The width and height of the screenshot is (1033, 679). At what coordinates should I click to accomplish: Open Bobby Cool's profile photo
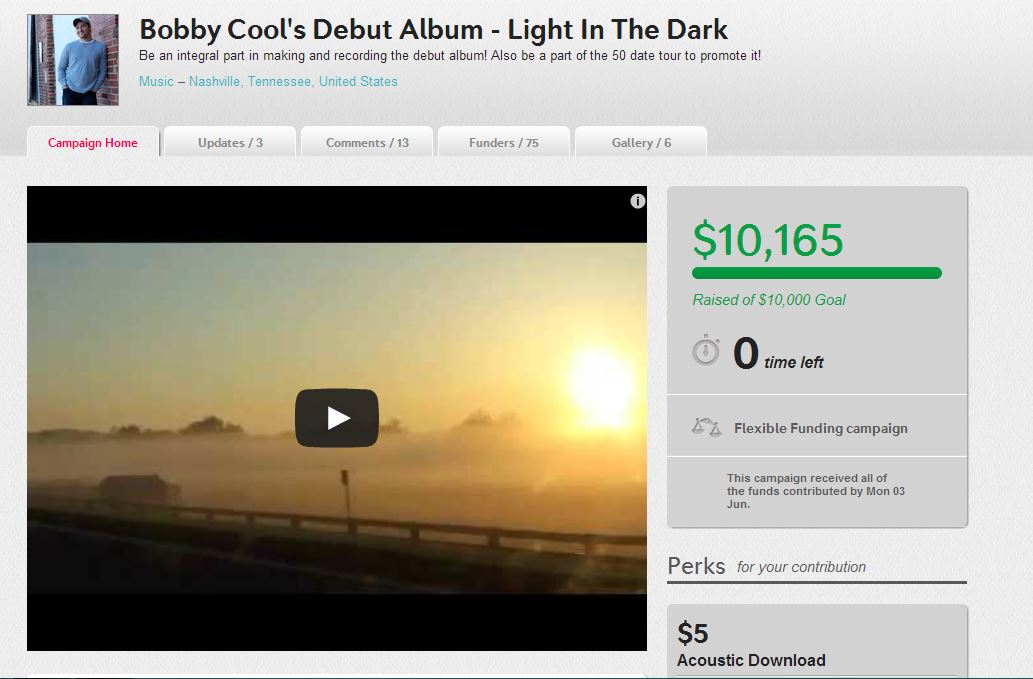[x=72, y=60]
